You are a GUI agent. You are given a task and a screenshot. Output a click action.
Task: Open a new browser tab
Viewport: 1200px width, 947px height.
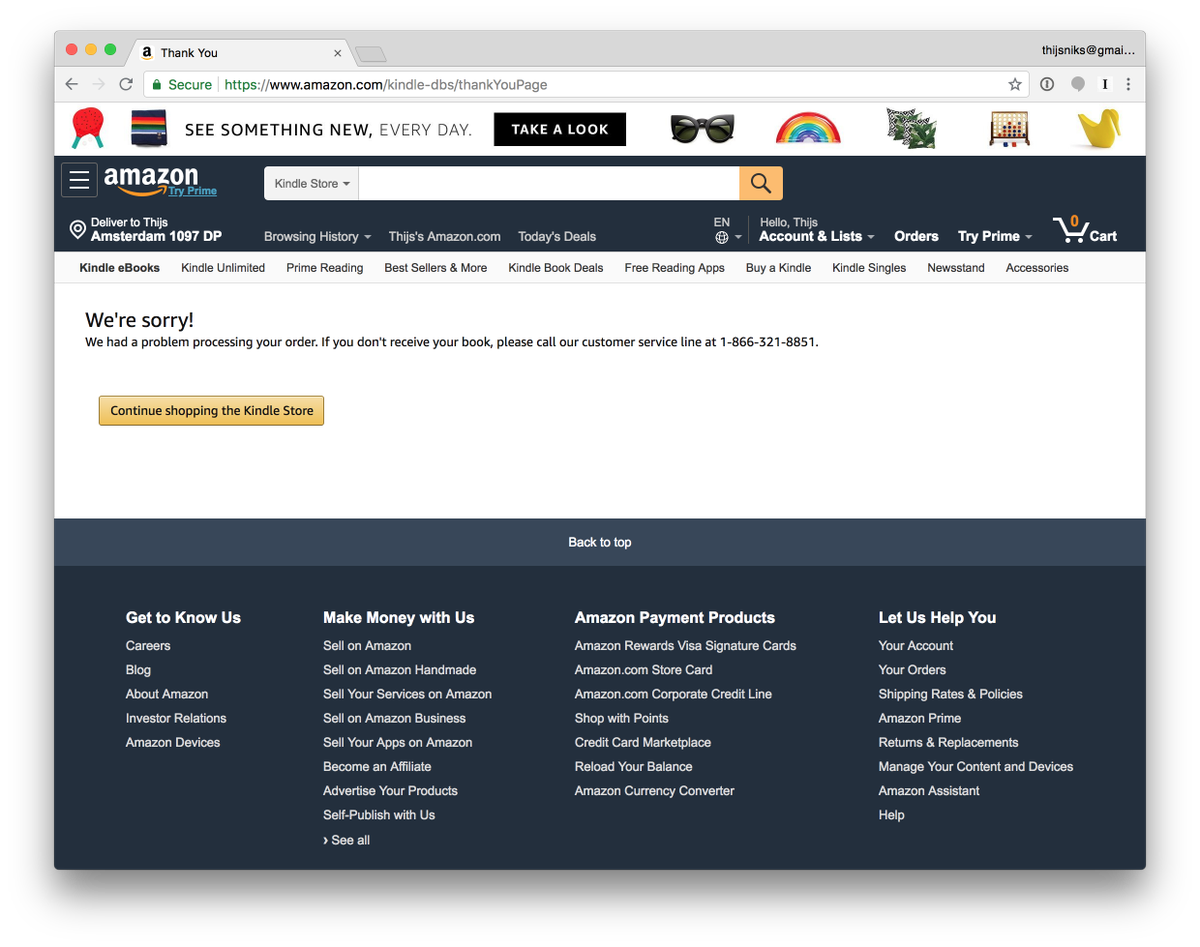click(370, 54)
